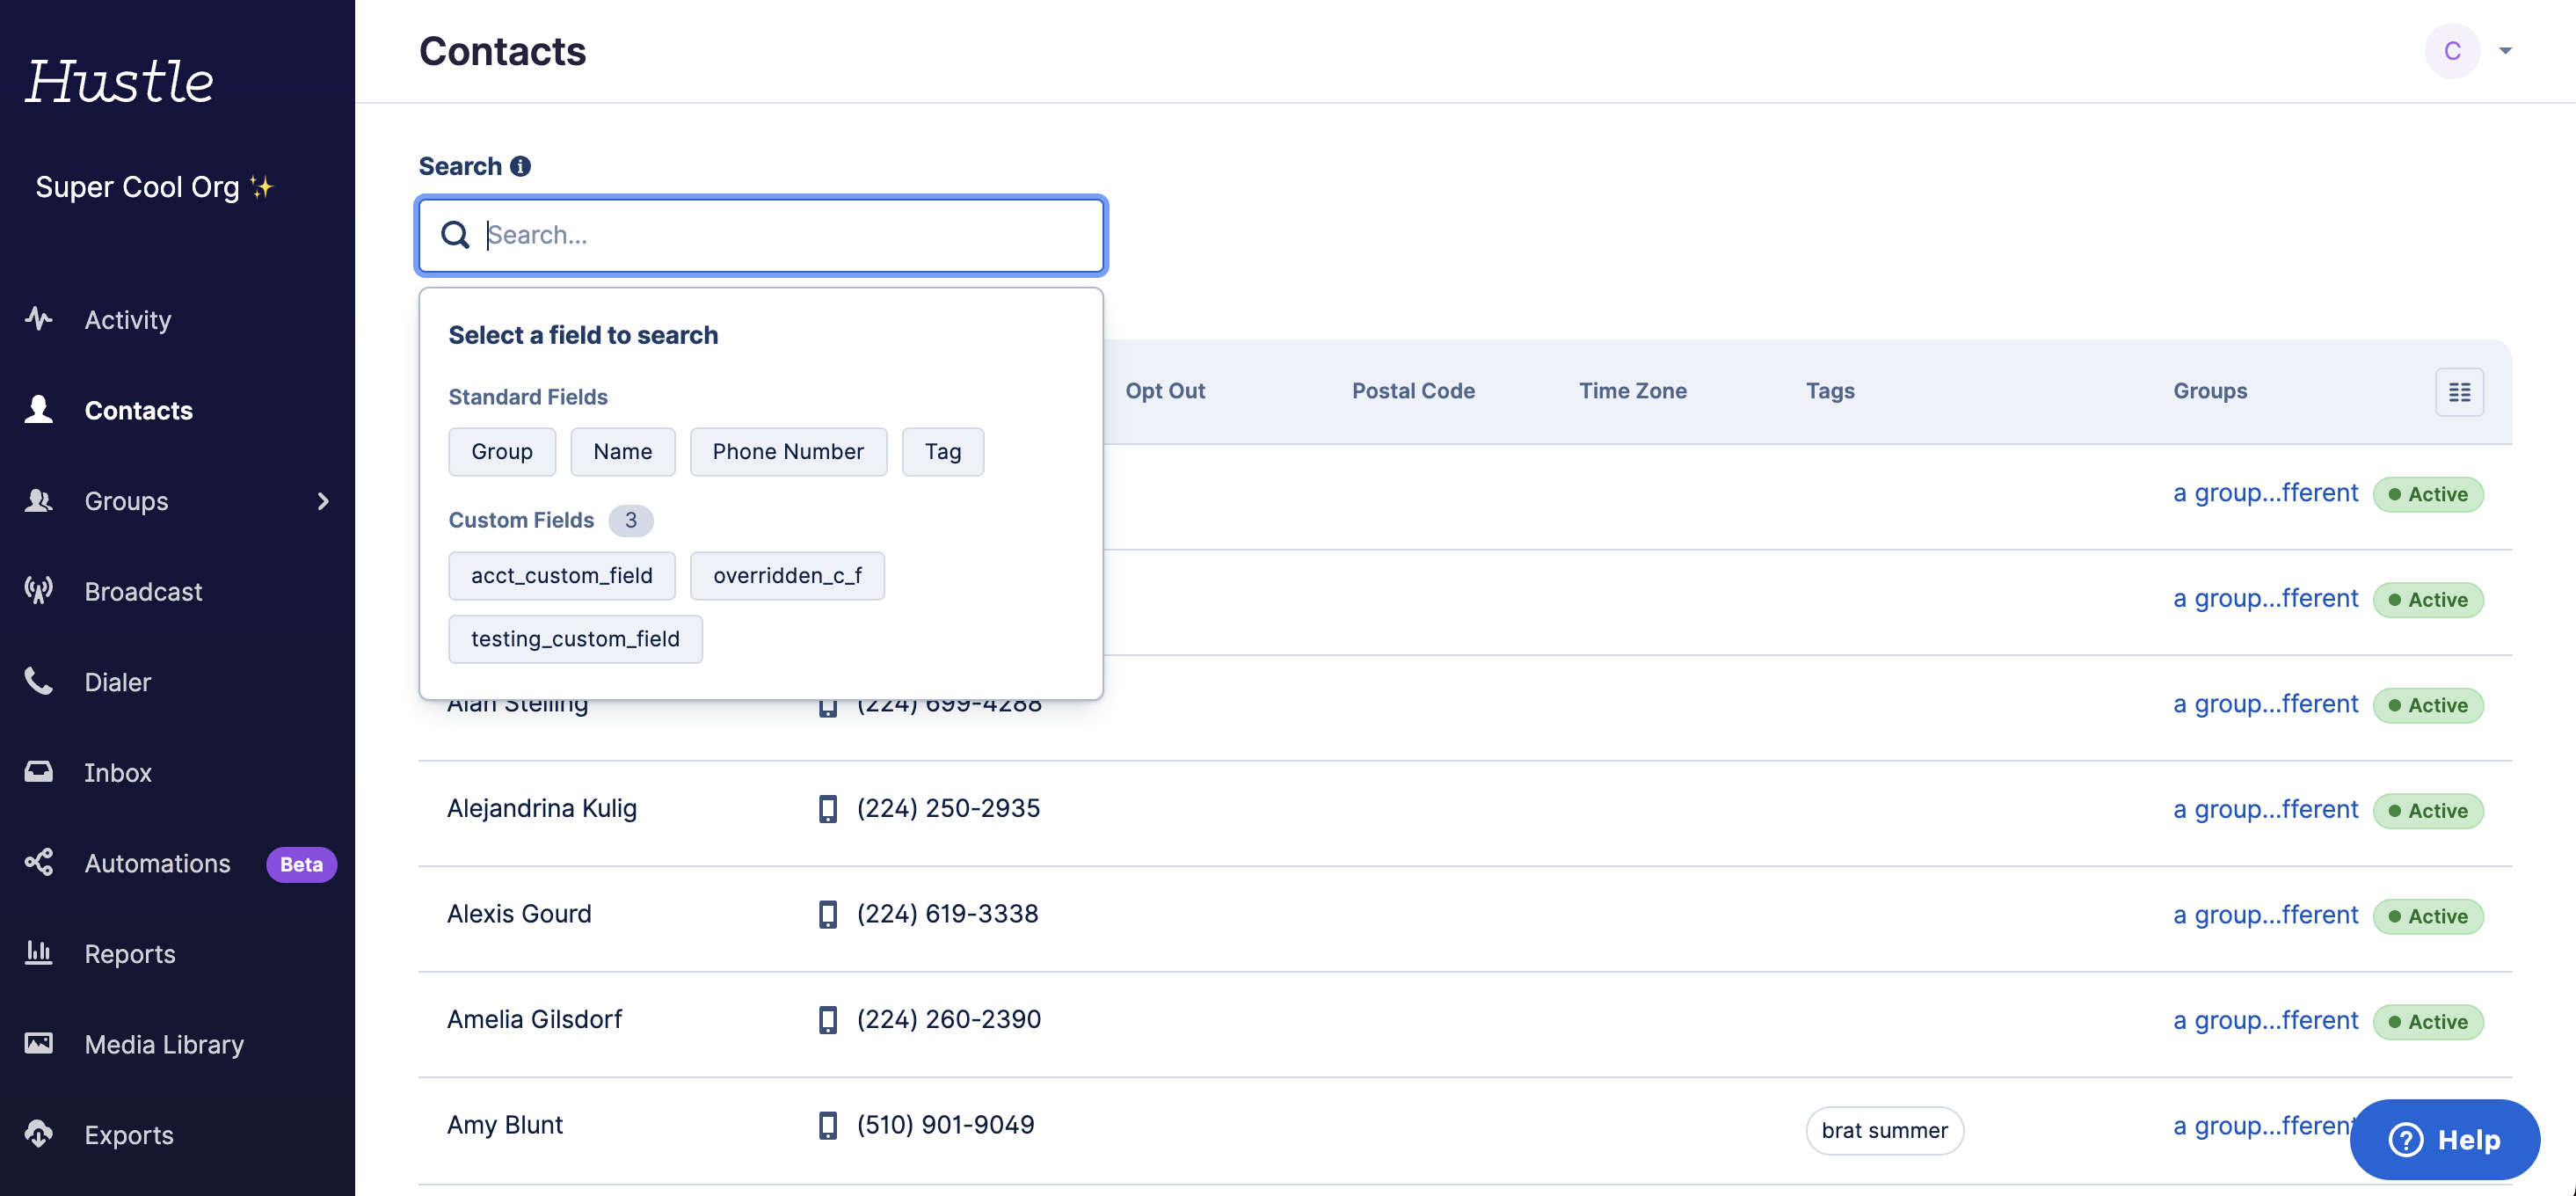Click the Postal Code column header
The image size is (2576, 1196).
[1413, 391]
